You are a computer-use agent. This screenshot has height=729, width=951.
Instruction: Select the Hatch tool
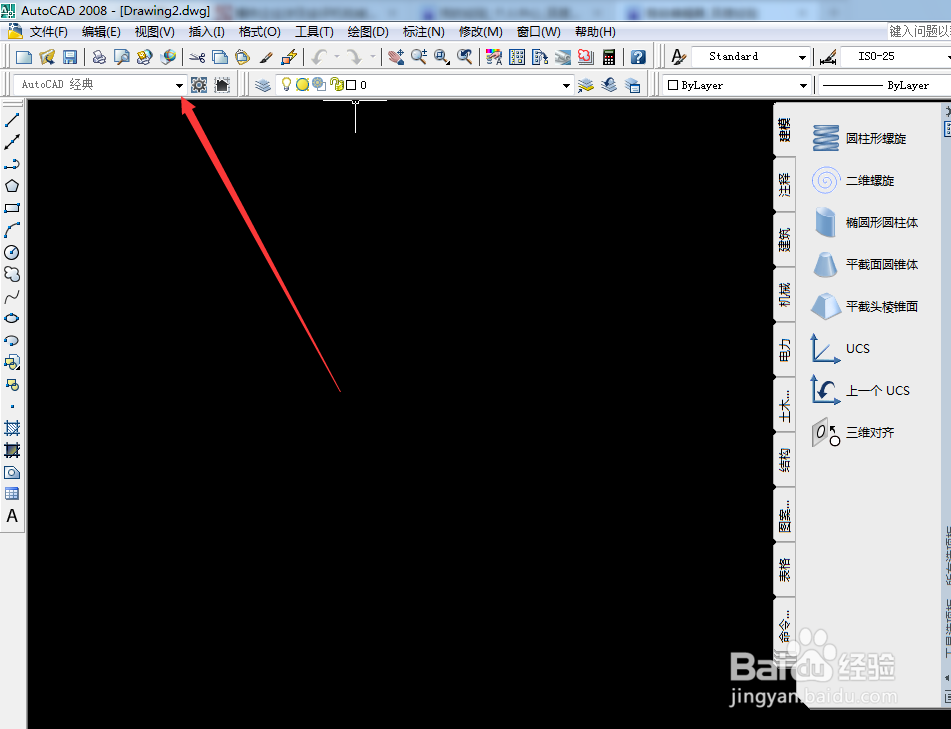point(12,428)
